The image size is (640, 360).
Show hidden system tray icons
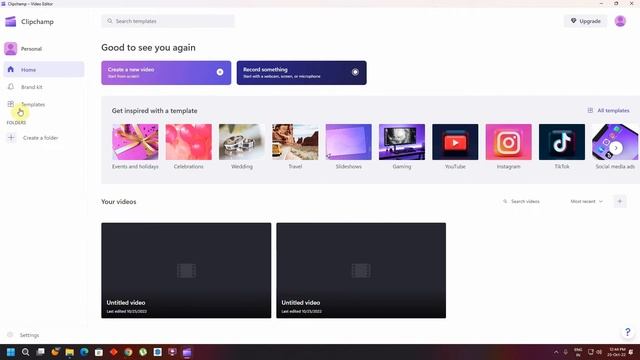[x=556, y=352]
